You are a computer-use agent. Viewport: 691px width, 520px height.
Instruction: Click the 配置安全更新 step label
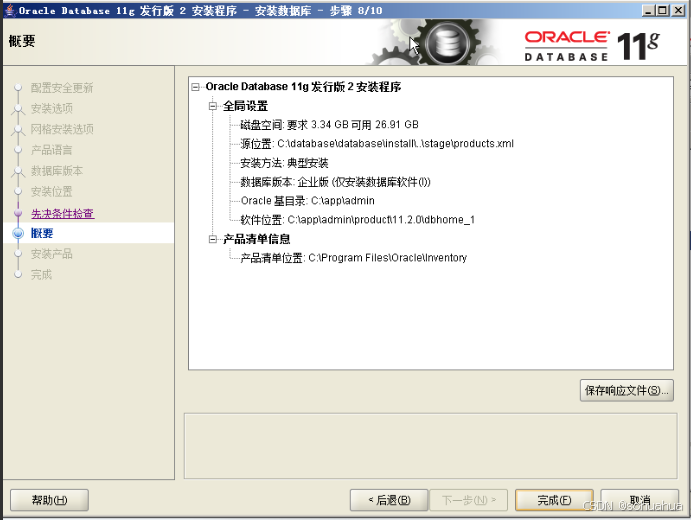(x=62, y=88)
